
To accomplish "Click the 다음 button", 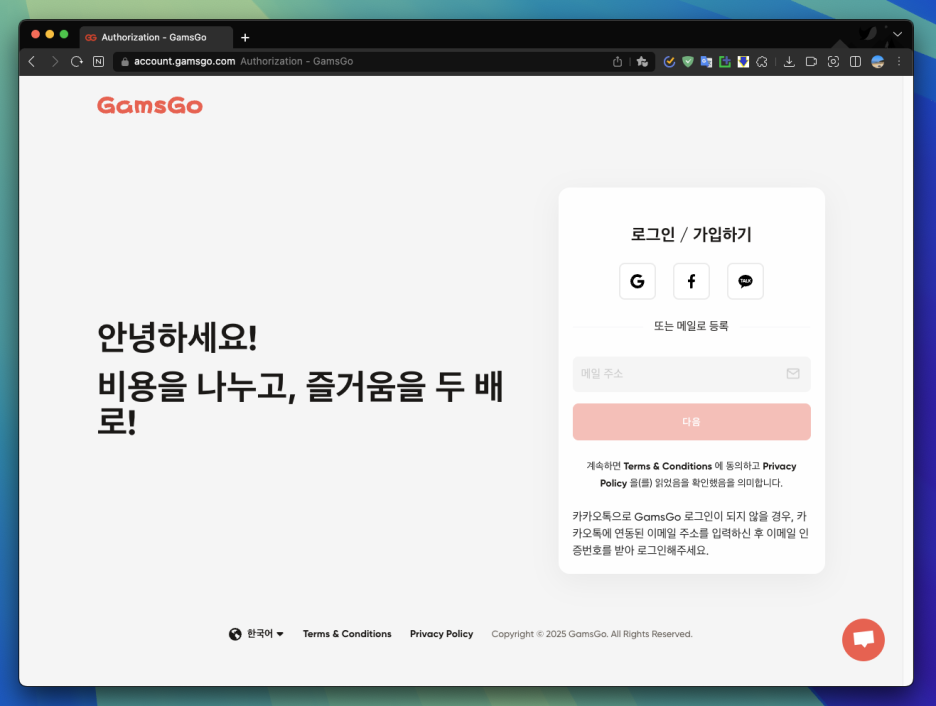I will (691, 422).
